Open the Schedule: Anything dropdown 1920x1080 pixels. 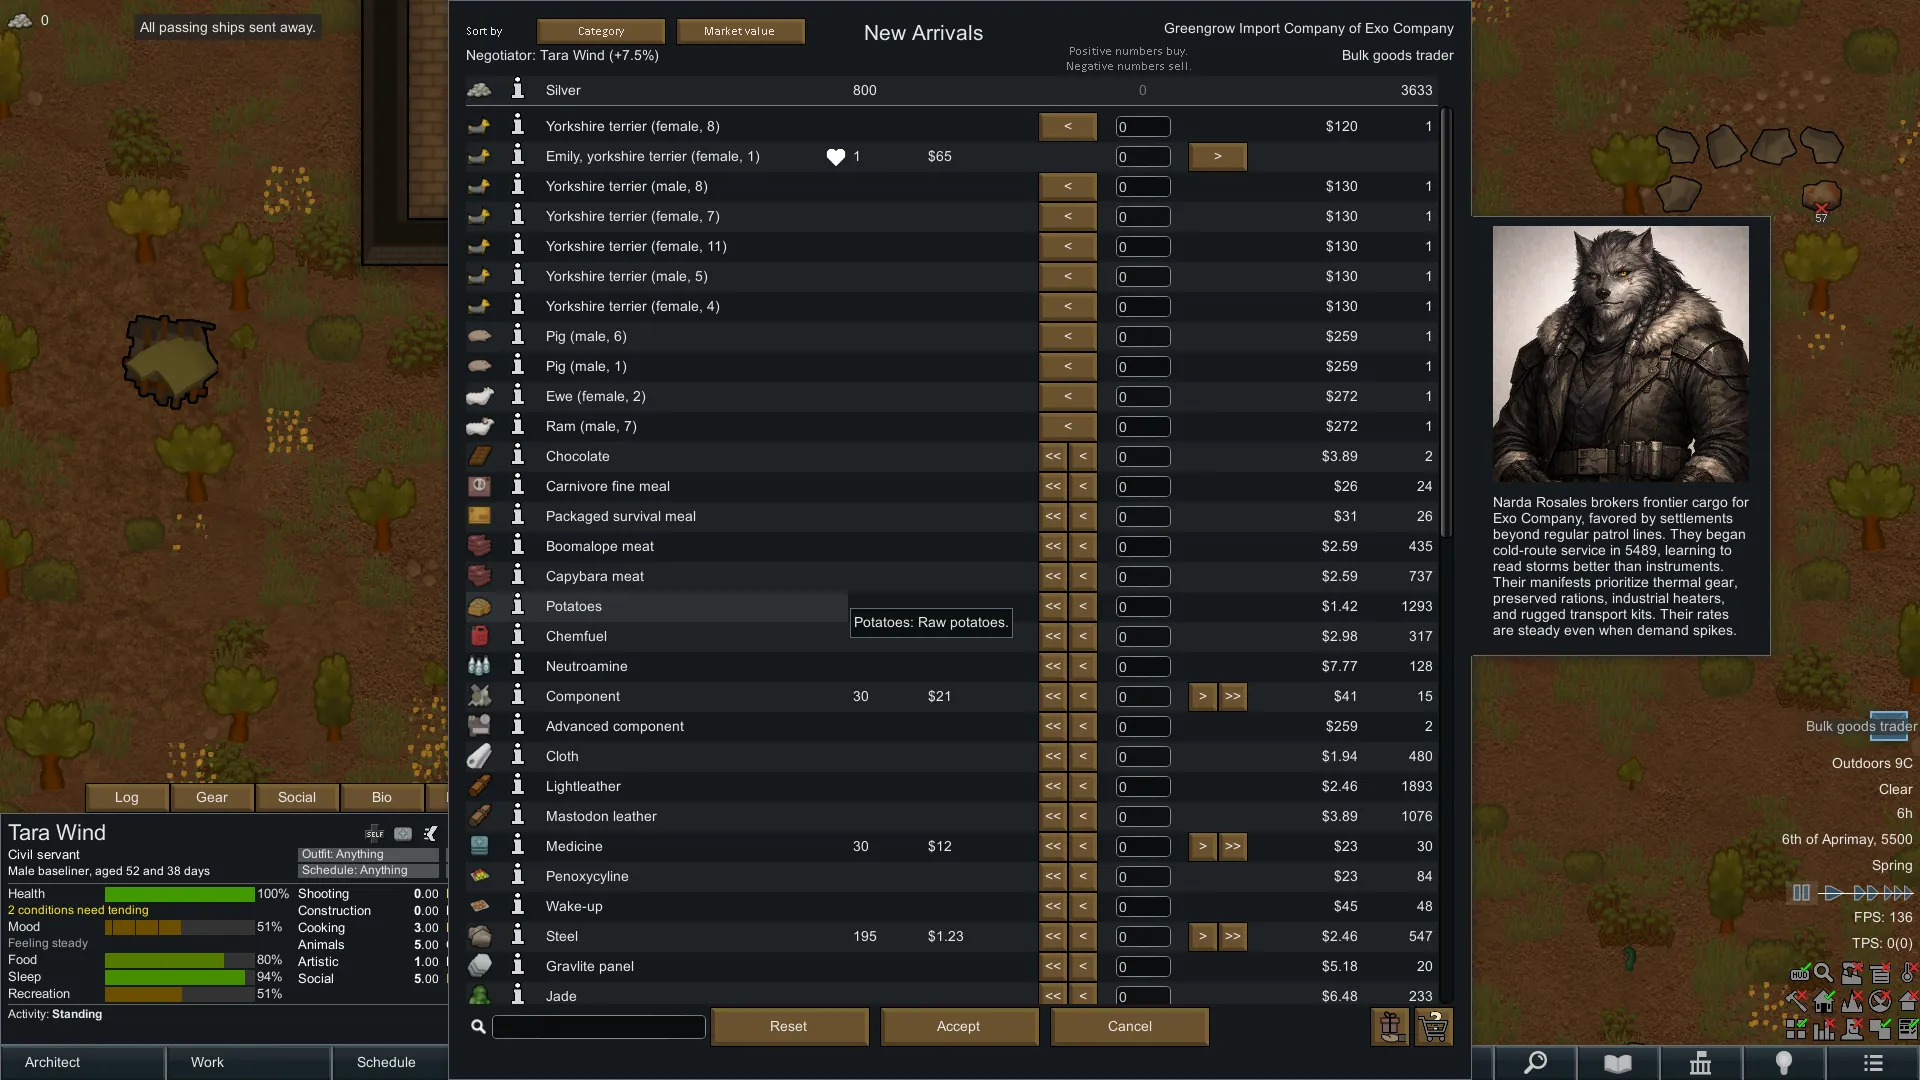(368, 870)
